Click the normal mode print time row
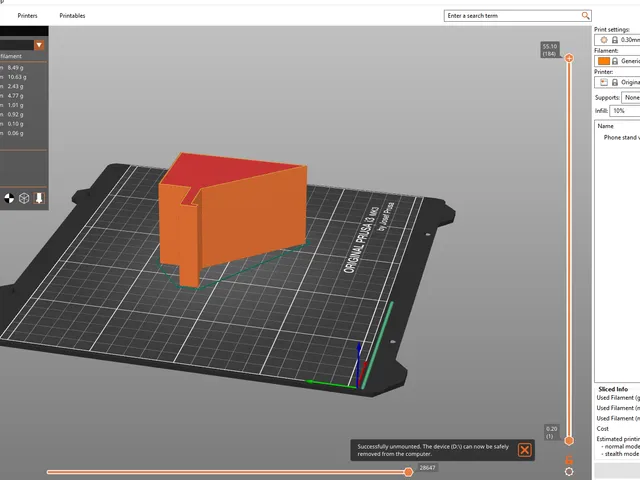Image resolution: width=640 pixels, height=480 pixels. [620, 447]
